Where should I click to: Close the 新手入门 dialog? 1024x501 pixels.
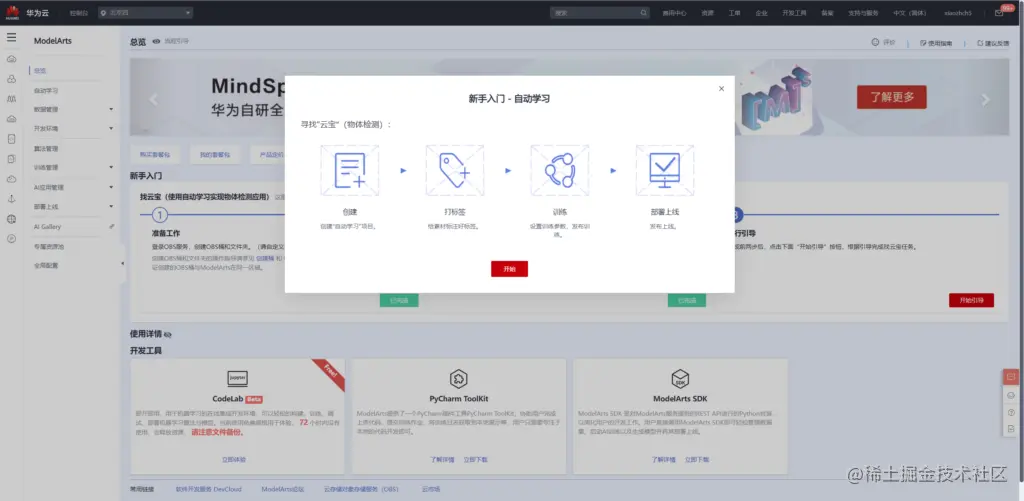coord(721,89)
